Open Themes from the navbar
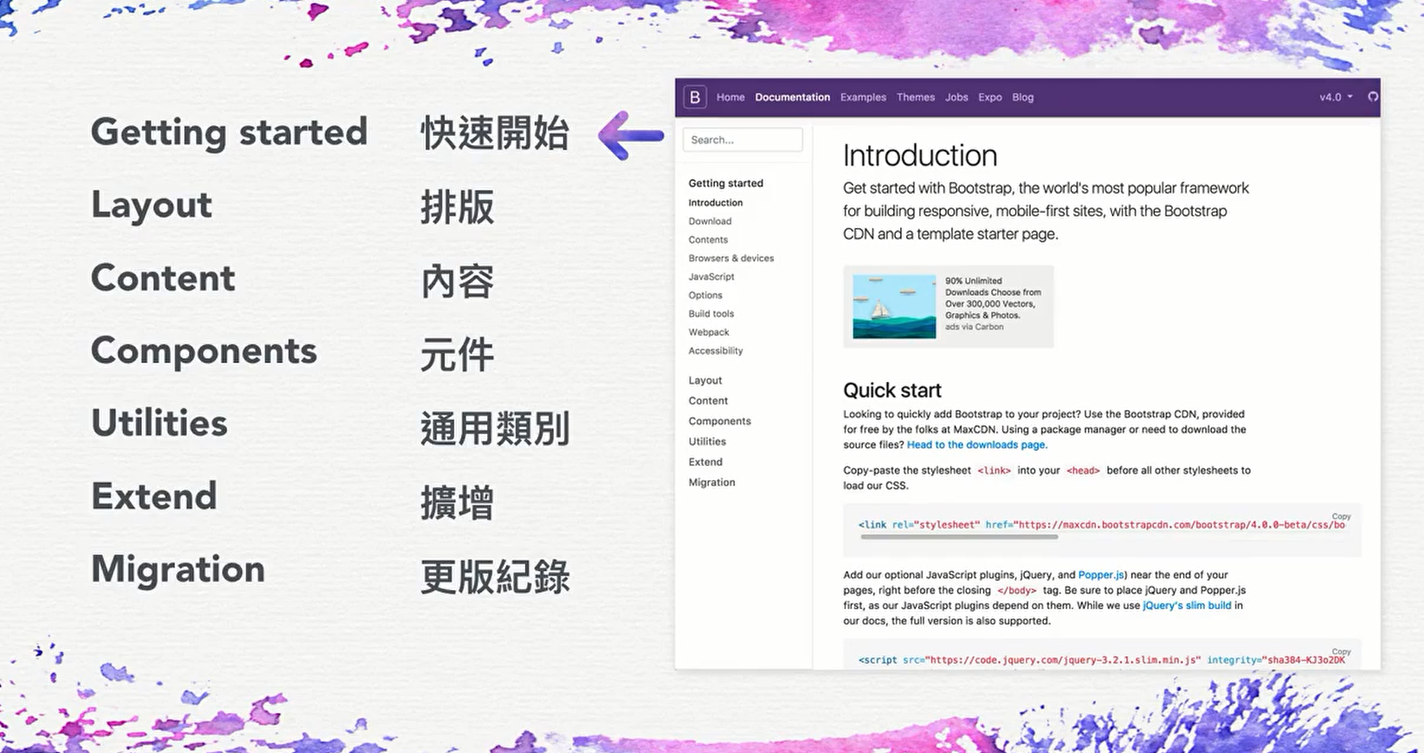 915,97
